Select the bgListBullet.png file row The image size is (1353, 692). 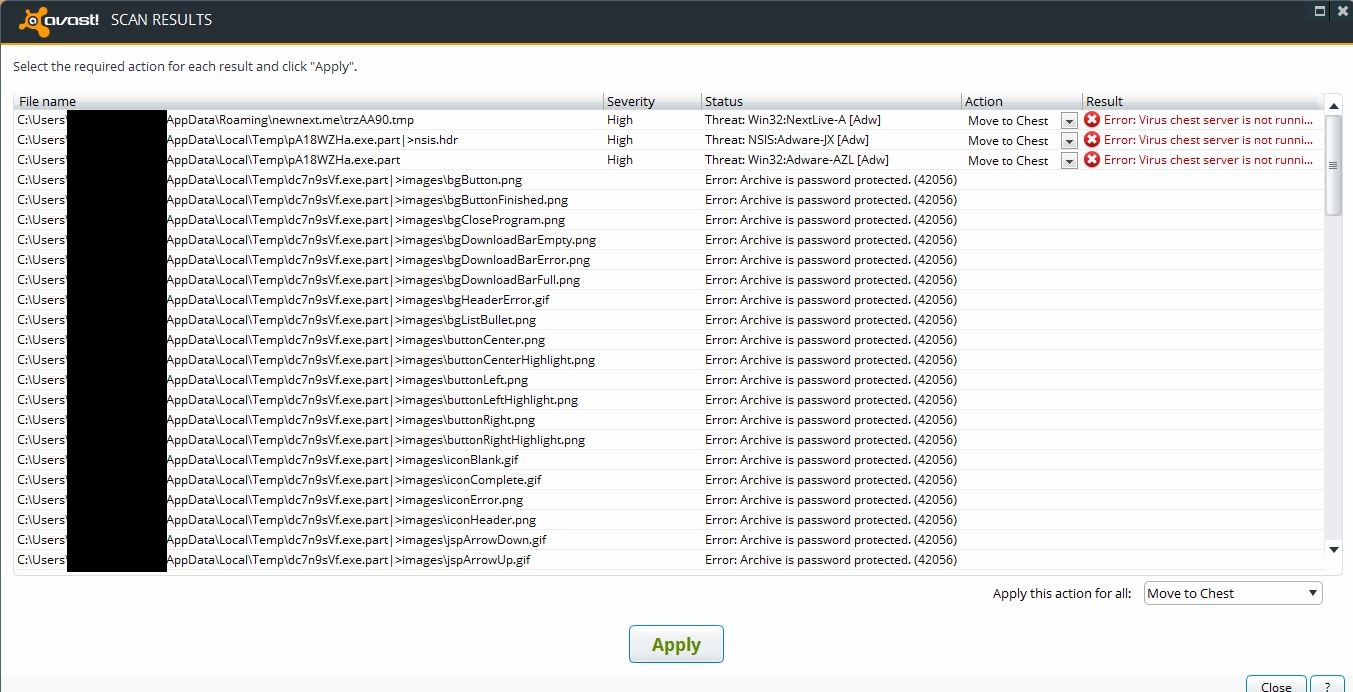point(668,320)
